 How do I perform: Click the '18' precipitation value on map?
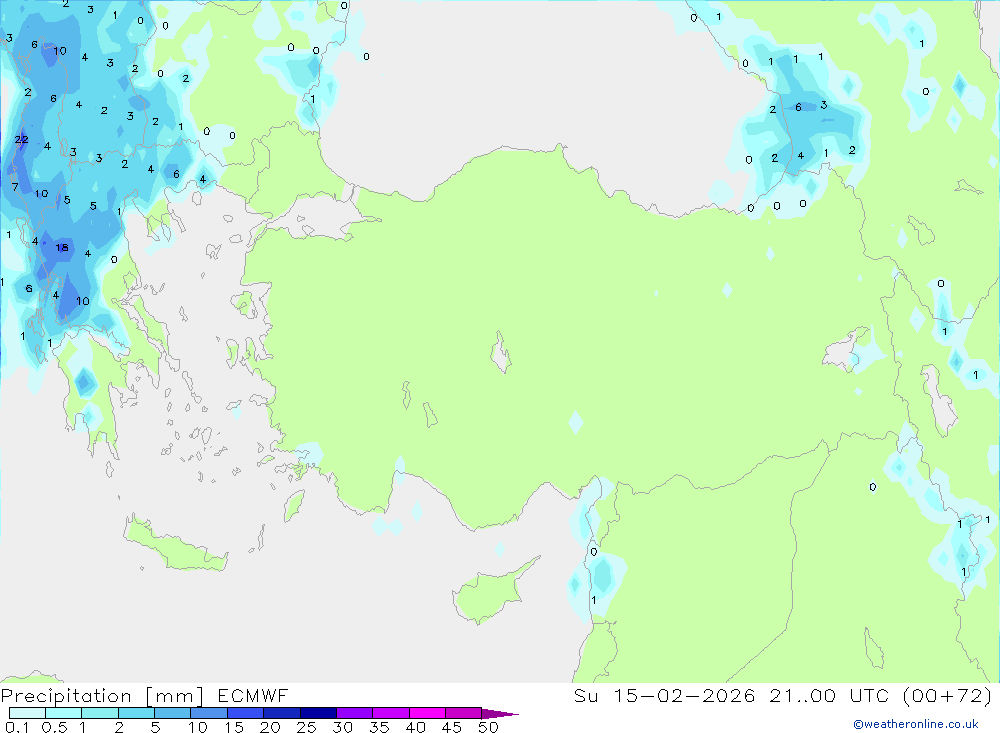point(62,248)
